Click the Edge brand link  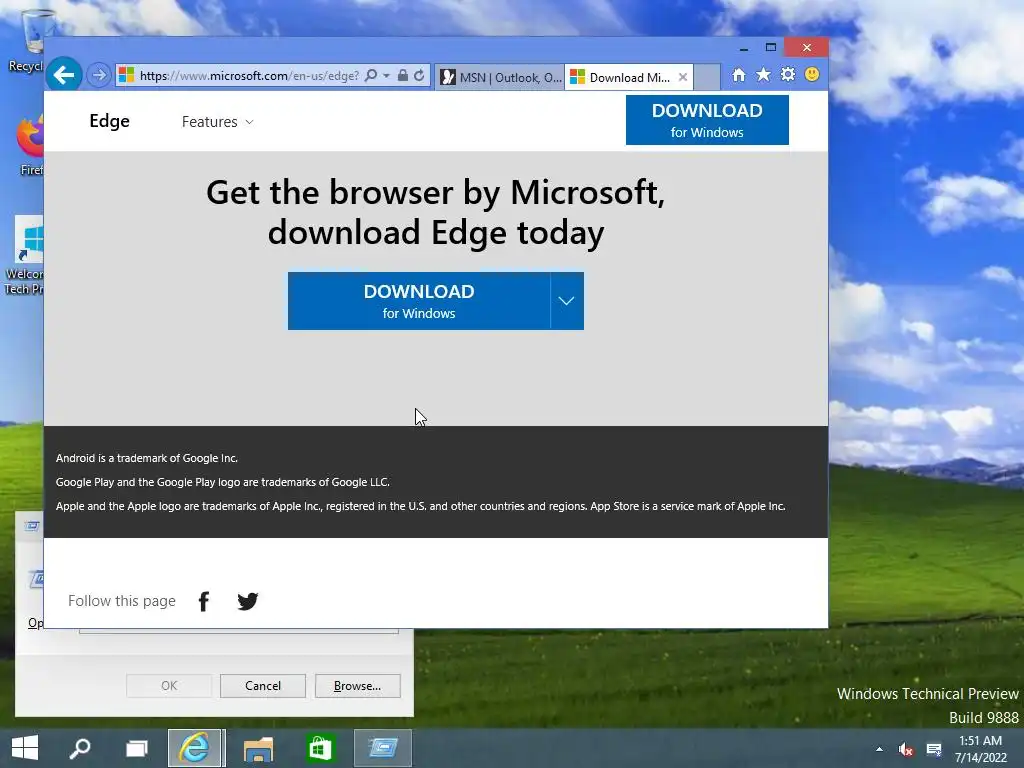110,121
